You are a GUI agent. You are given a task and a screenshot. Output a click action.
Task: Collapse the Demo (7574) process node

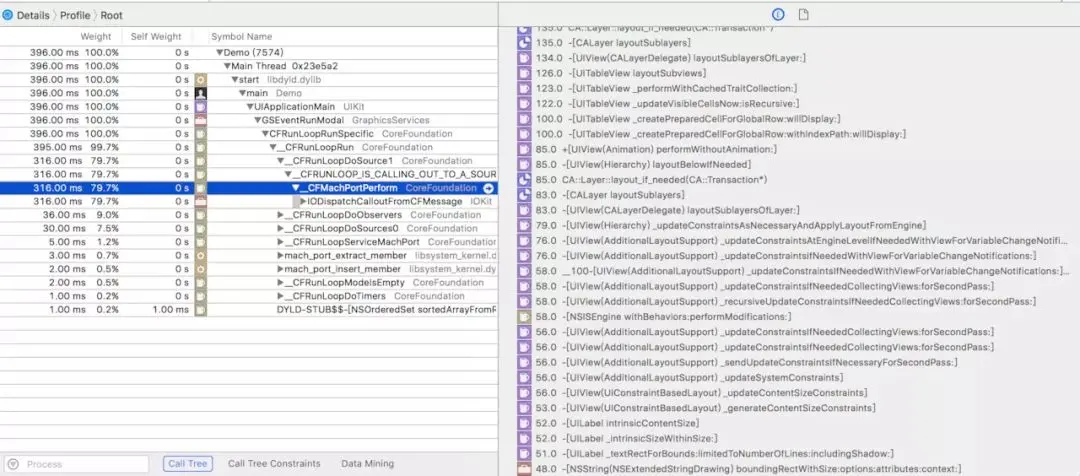[x=220, y=52]
